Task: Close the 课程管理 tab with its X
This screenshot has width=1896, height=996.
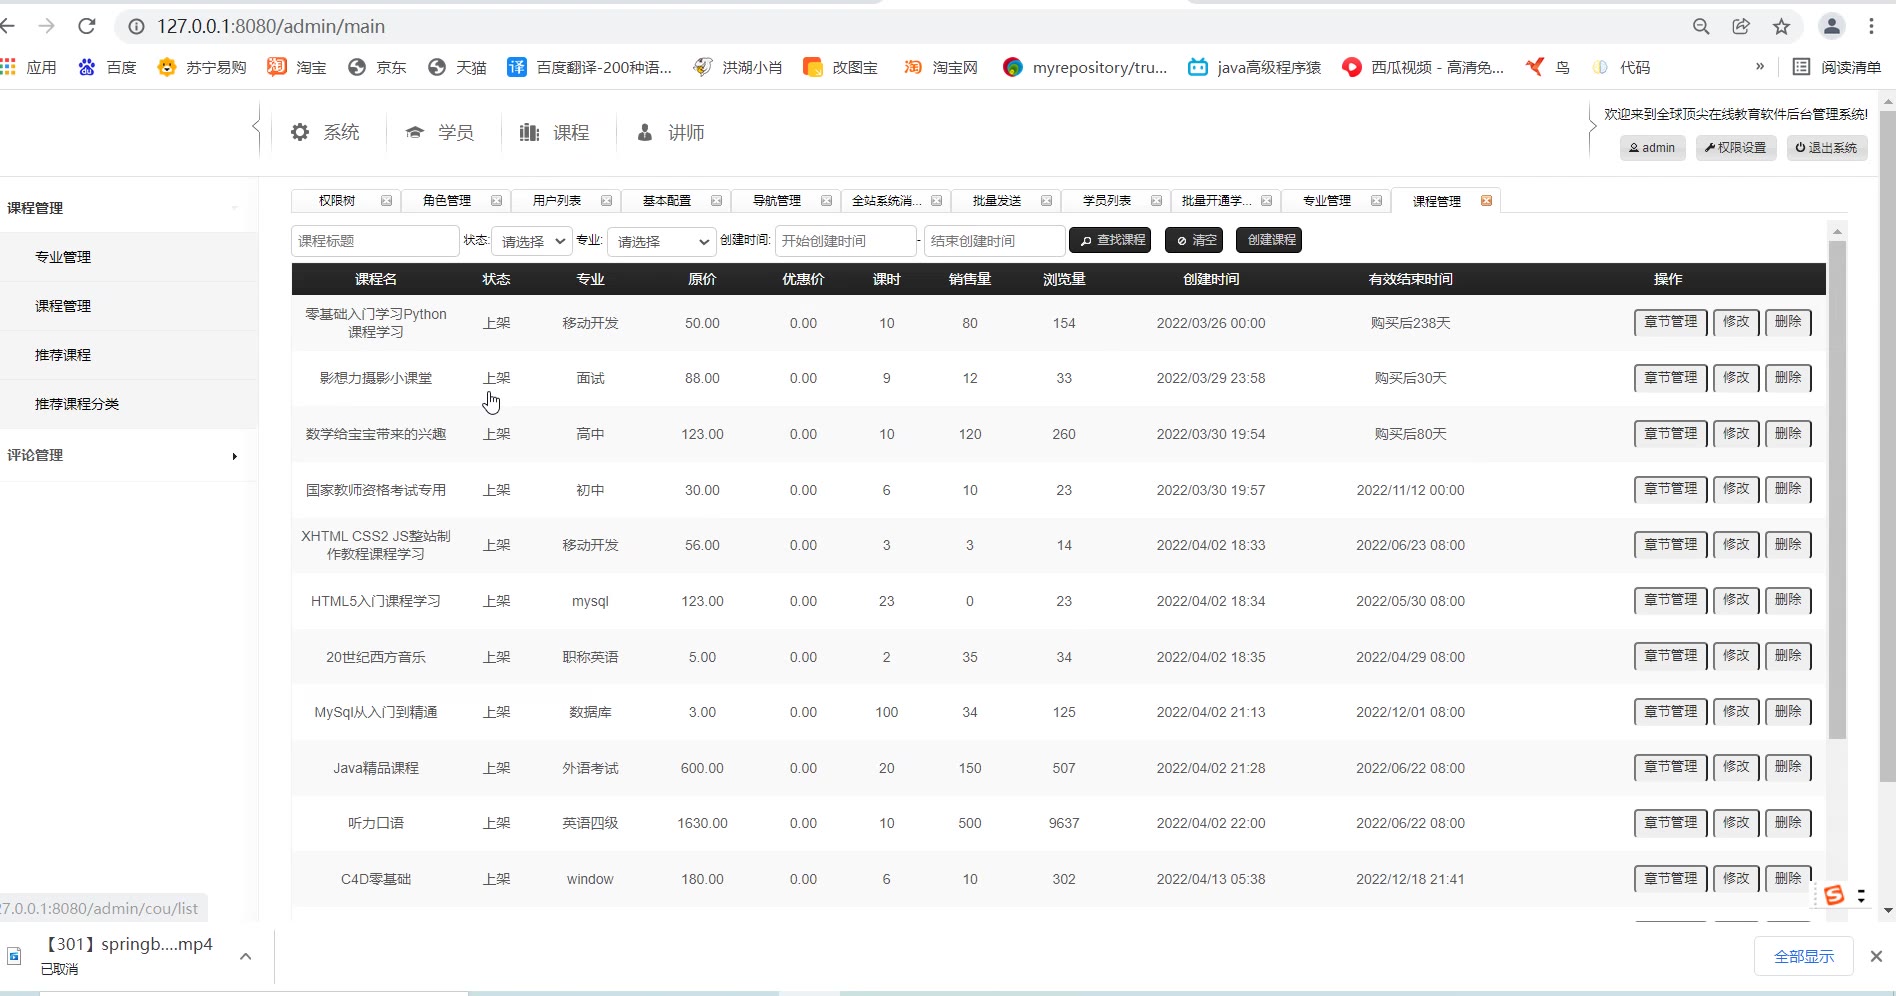Action: [x=1486, y=201]
